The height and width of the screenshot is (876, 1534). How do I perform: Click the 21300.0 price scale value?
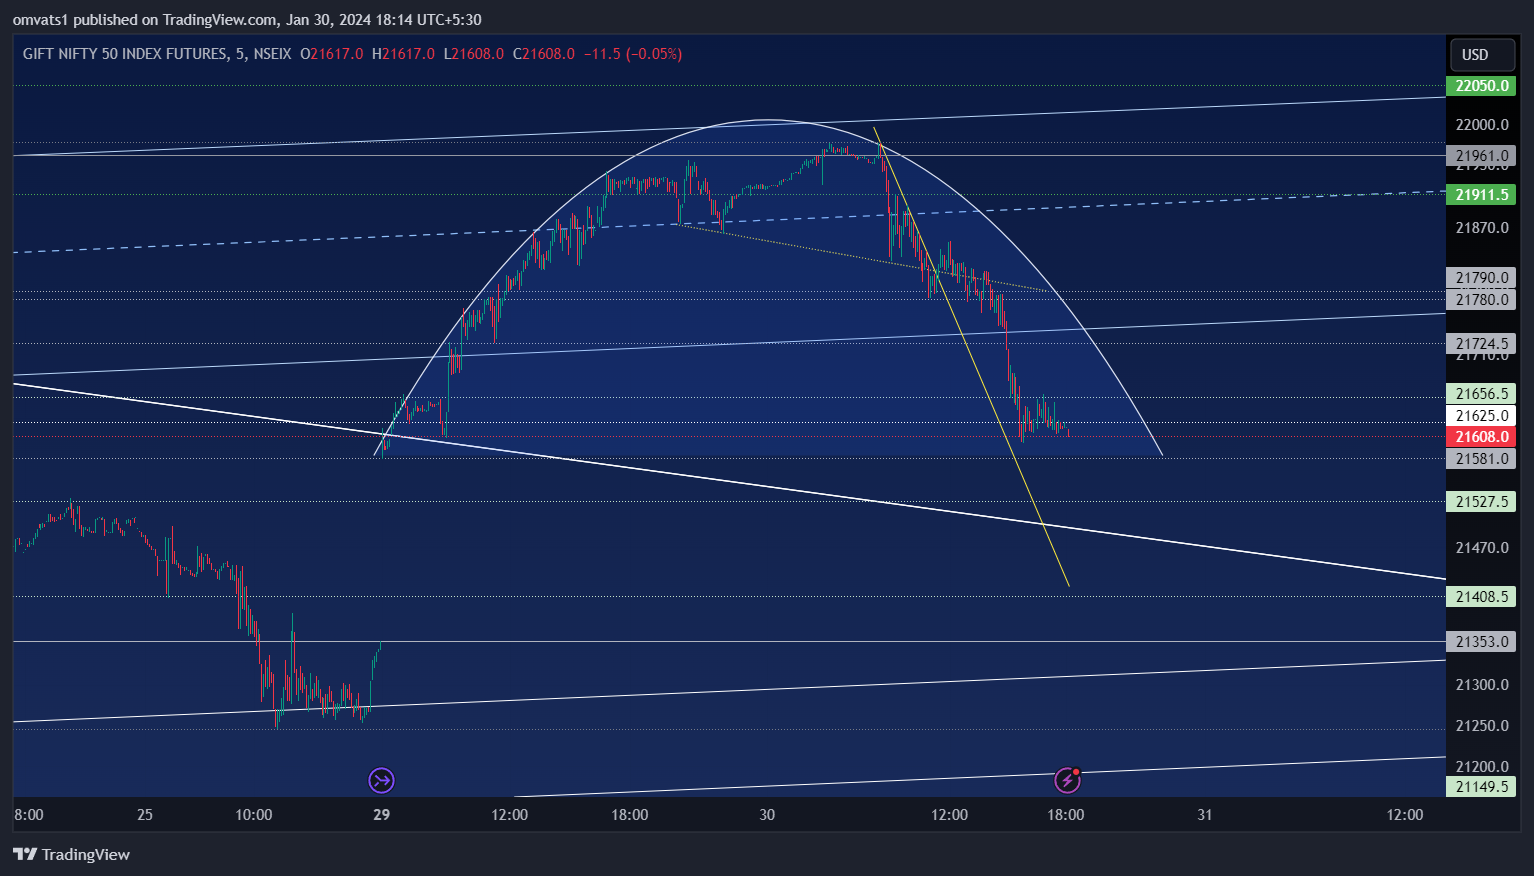1482,685
